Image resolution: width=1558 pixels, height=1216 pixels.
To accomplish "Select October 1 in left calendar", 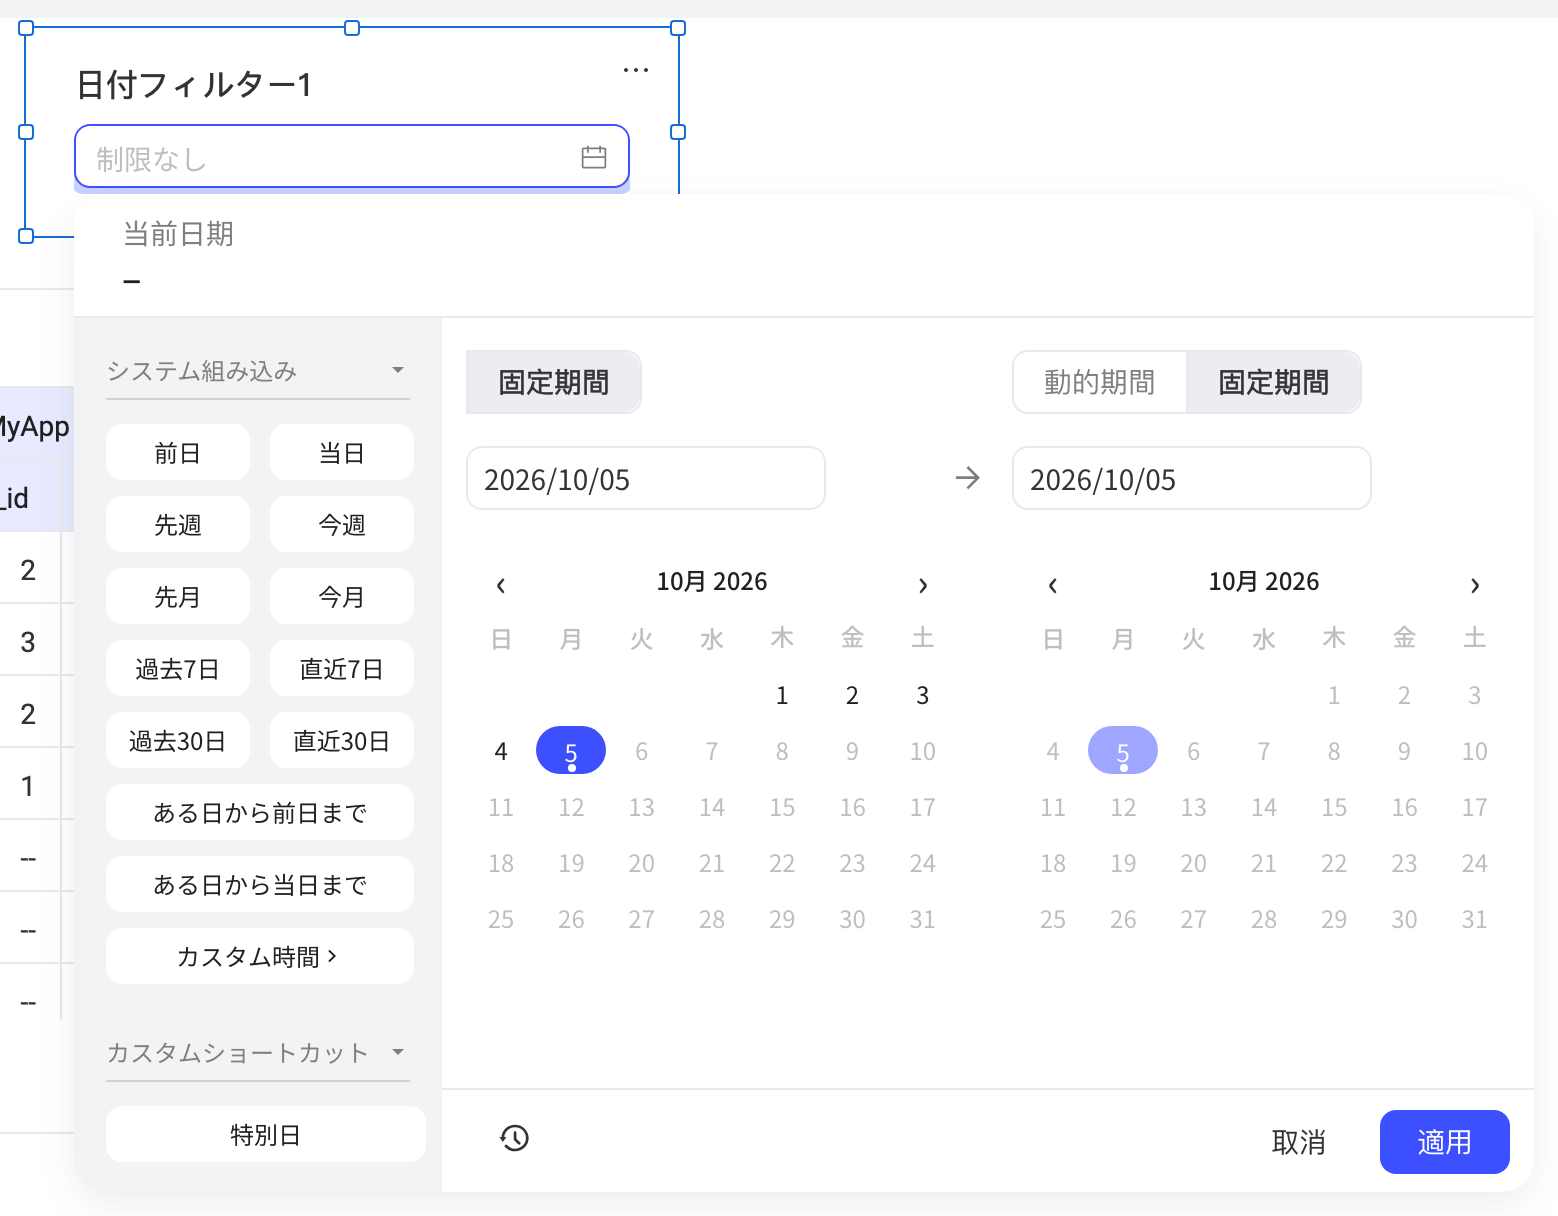I will (782, 695).
